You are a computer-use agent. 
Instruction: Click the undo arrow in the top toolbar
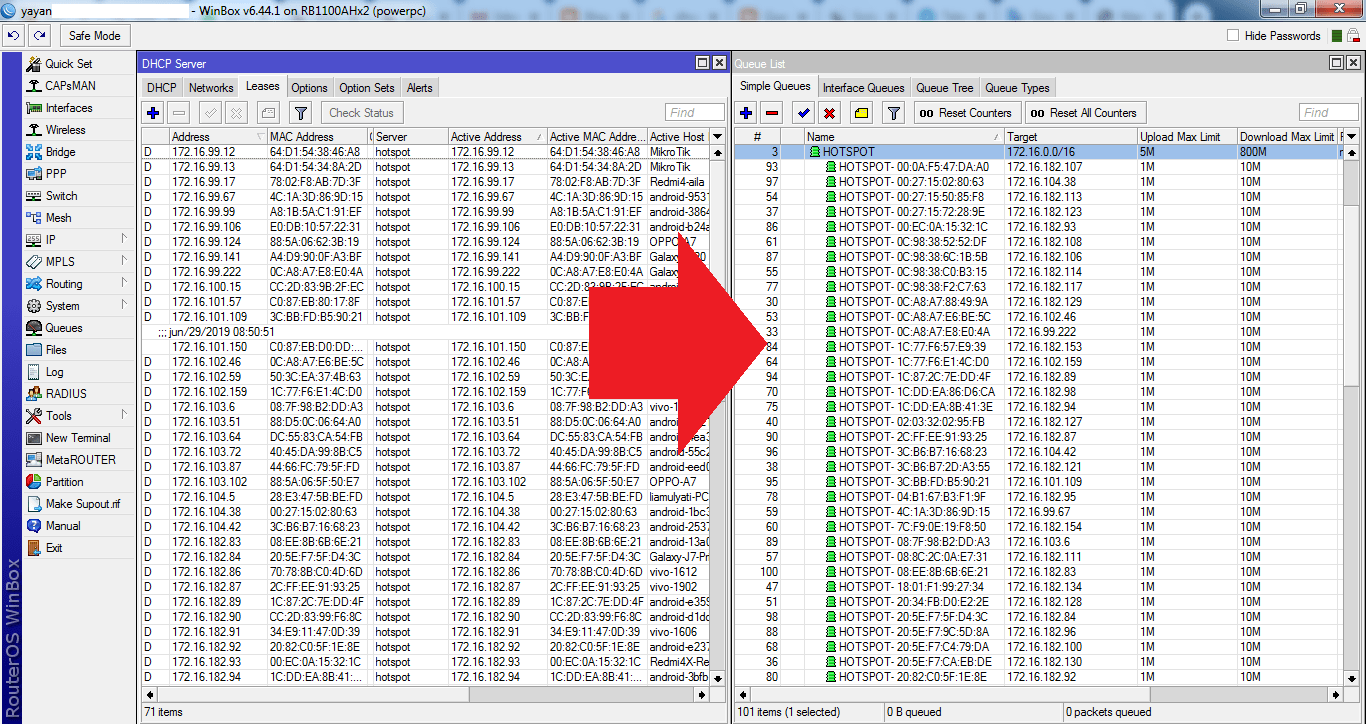pyautogui.click(x=13, y=35)
